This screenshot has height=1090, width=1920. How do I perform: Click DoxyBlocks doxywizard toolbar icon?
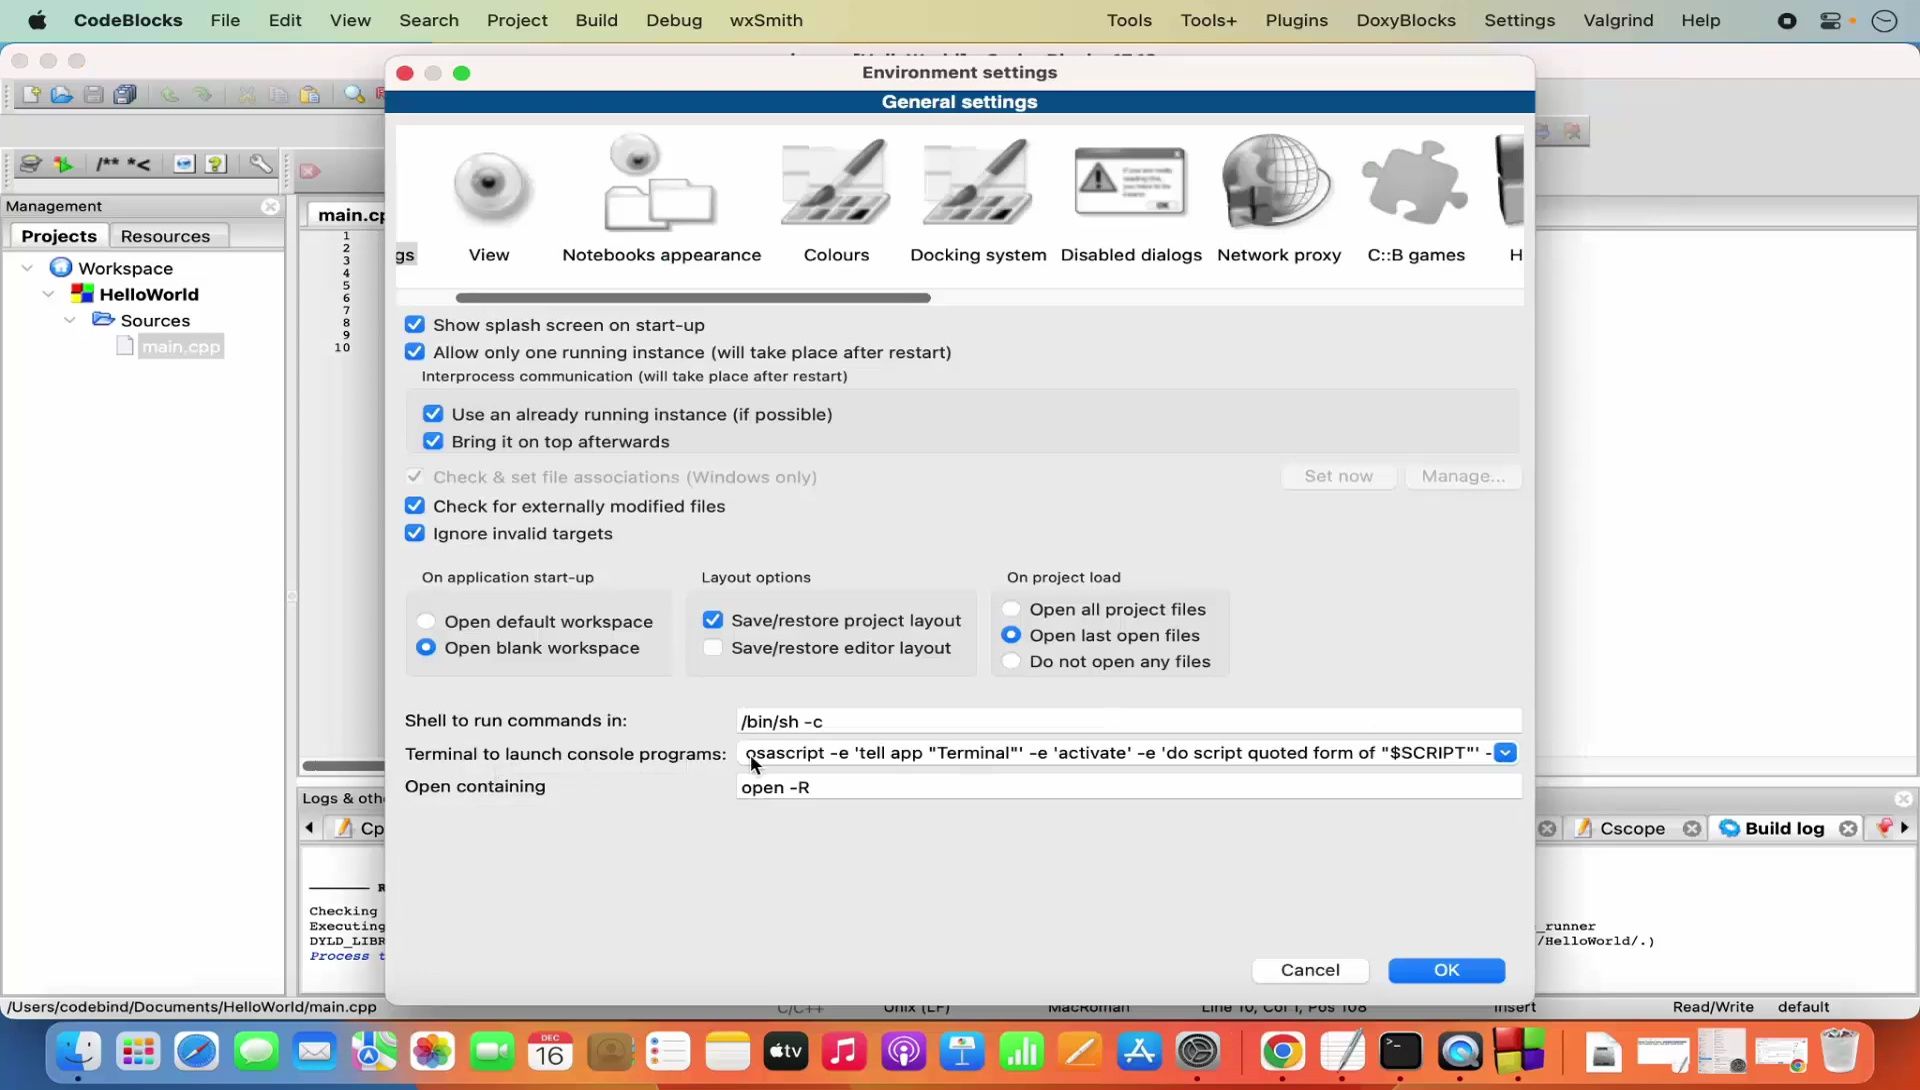(x=30, y=164)
